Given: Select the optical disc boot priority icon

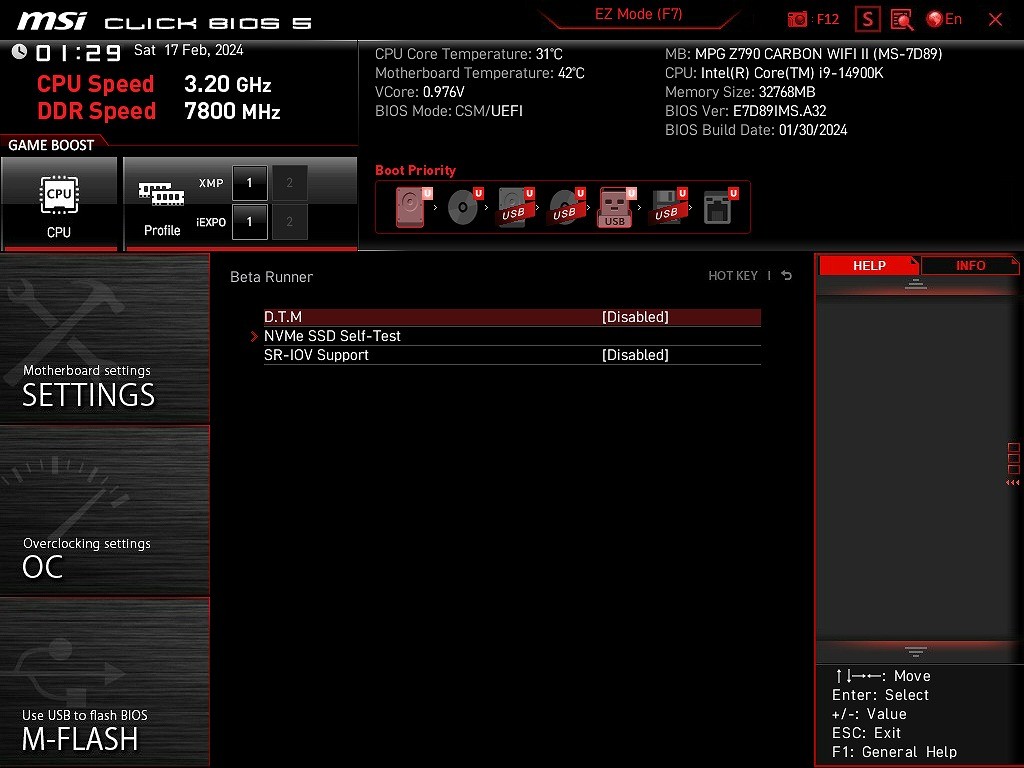Looking at the screenshot, I should 465,207.
